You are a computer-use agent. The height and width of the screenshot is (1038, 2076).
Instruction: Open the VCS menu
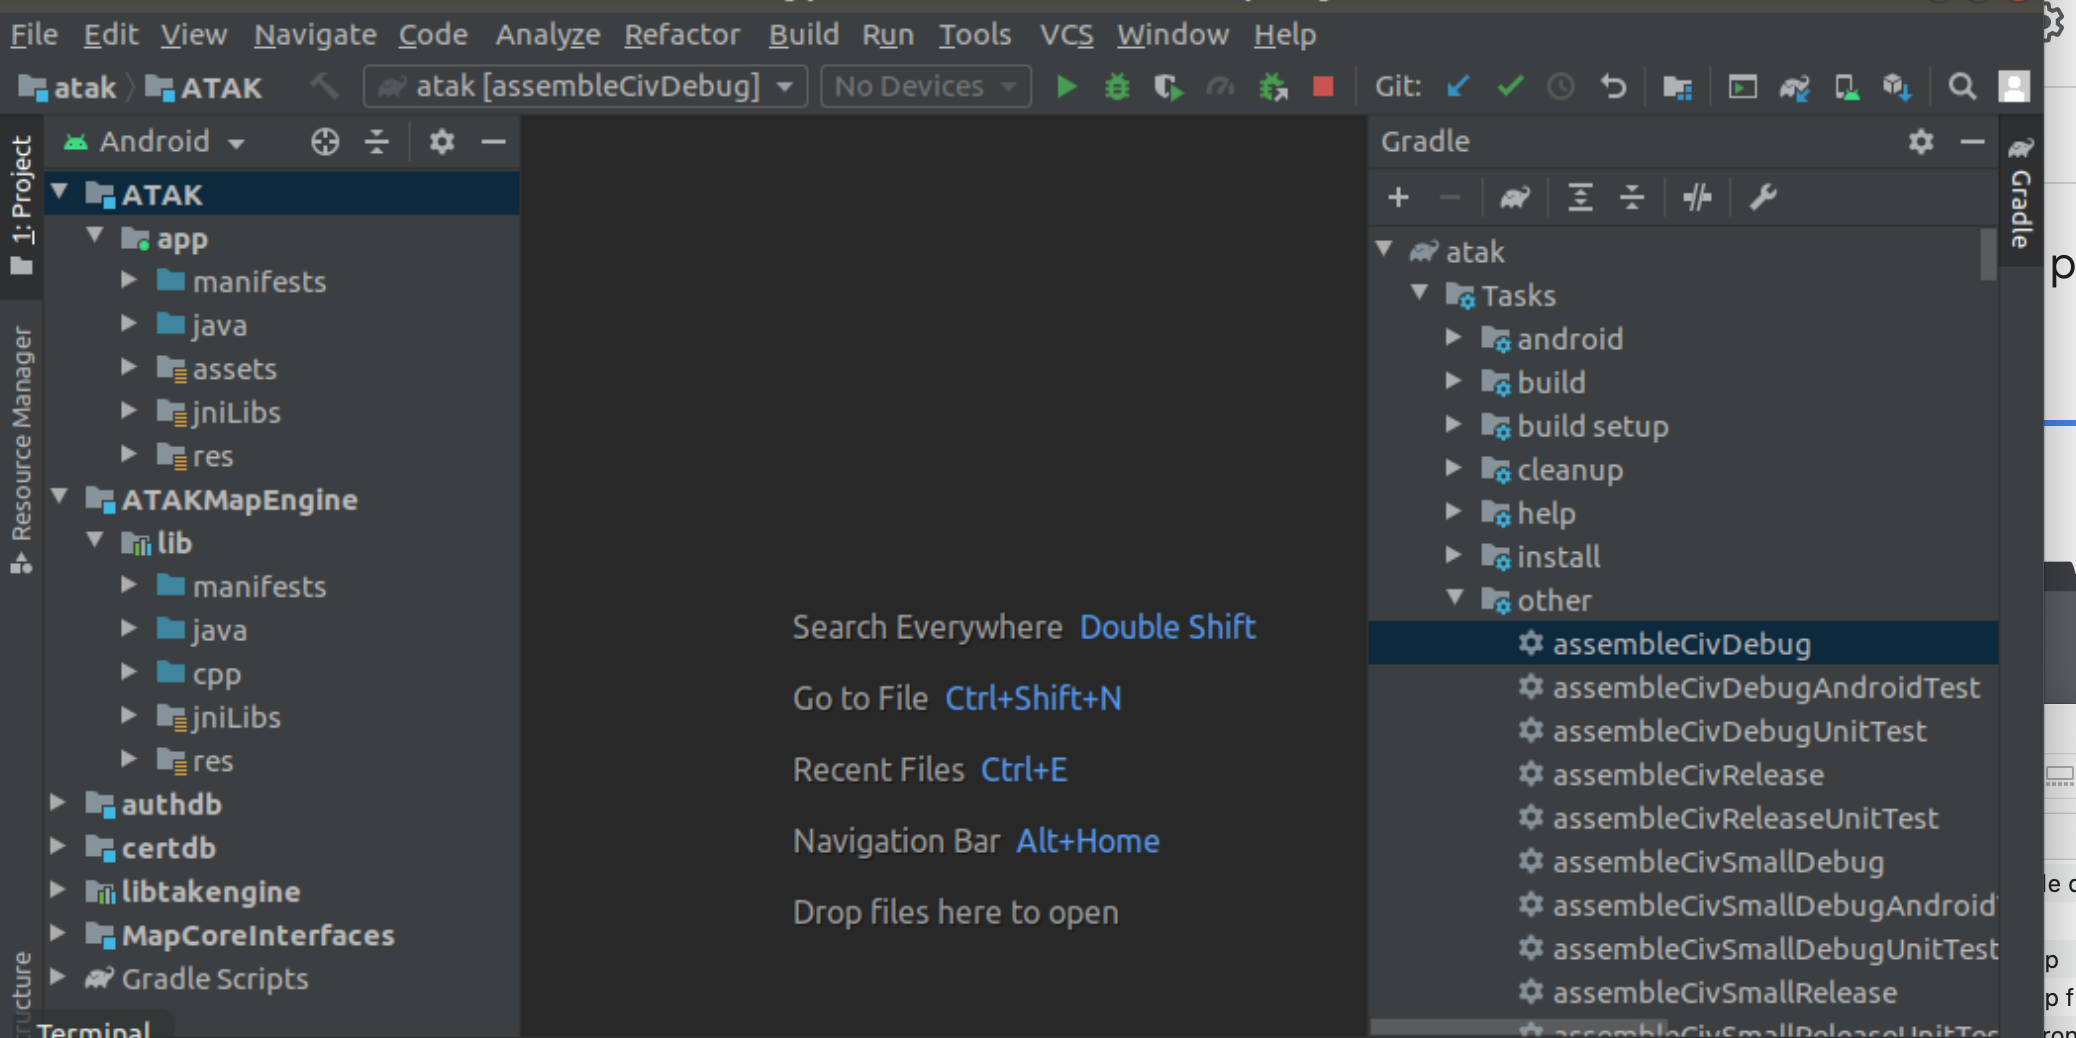click(1066, 35)
